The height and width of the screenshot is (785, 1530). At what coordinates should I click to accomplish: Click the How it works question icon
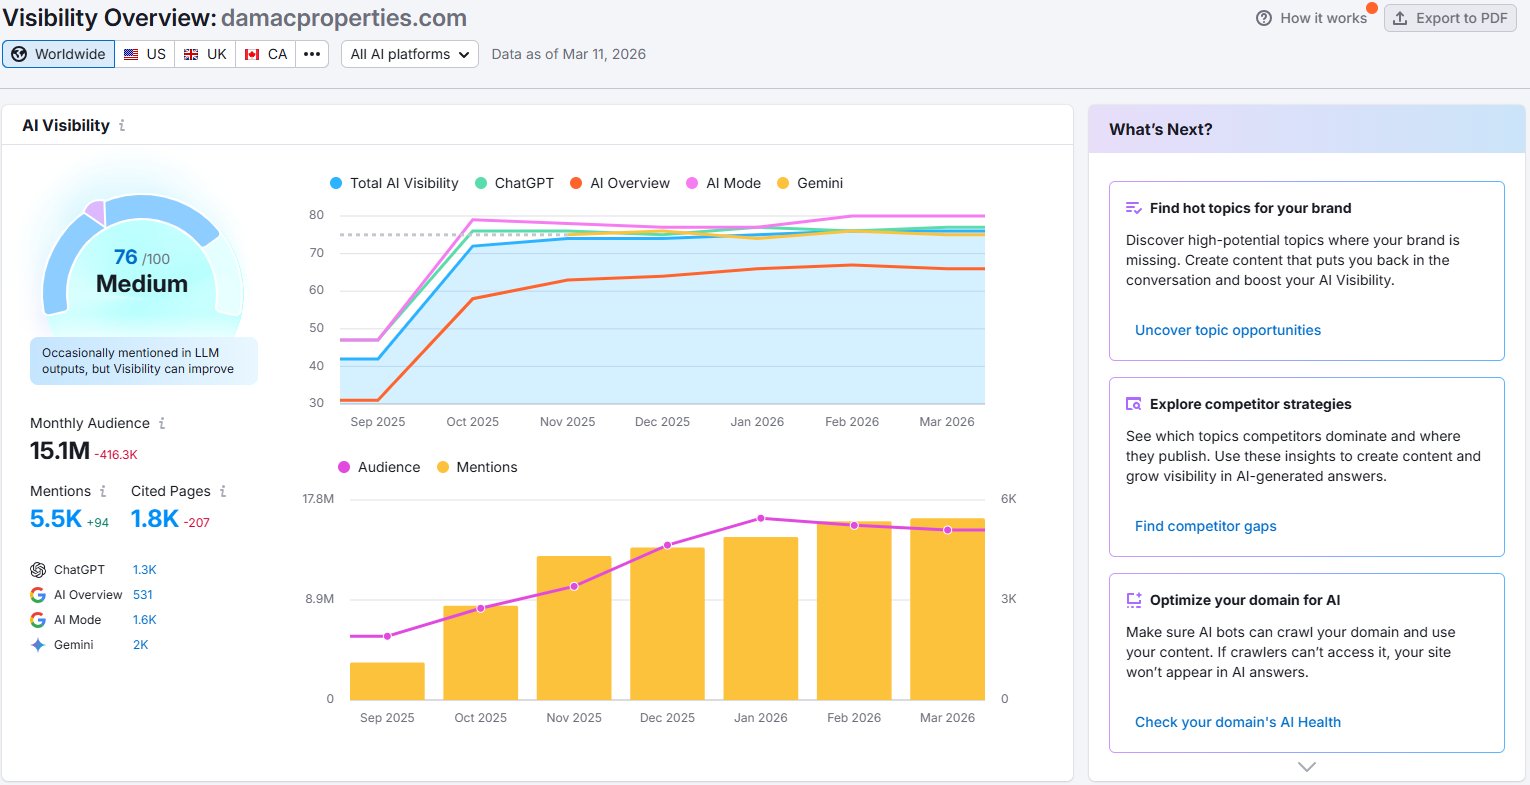[x=1264, y=18]
